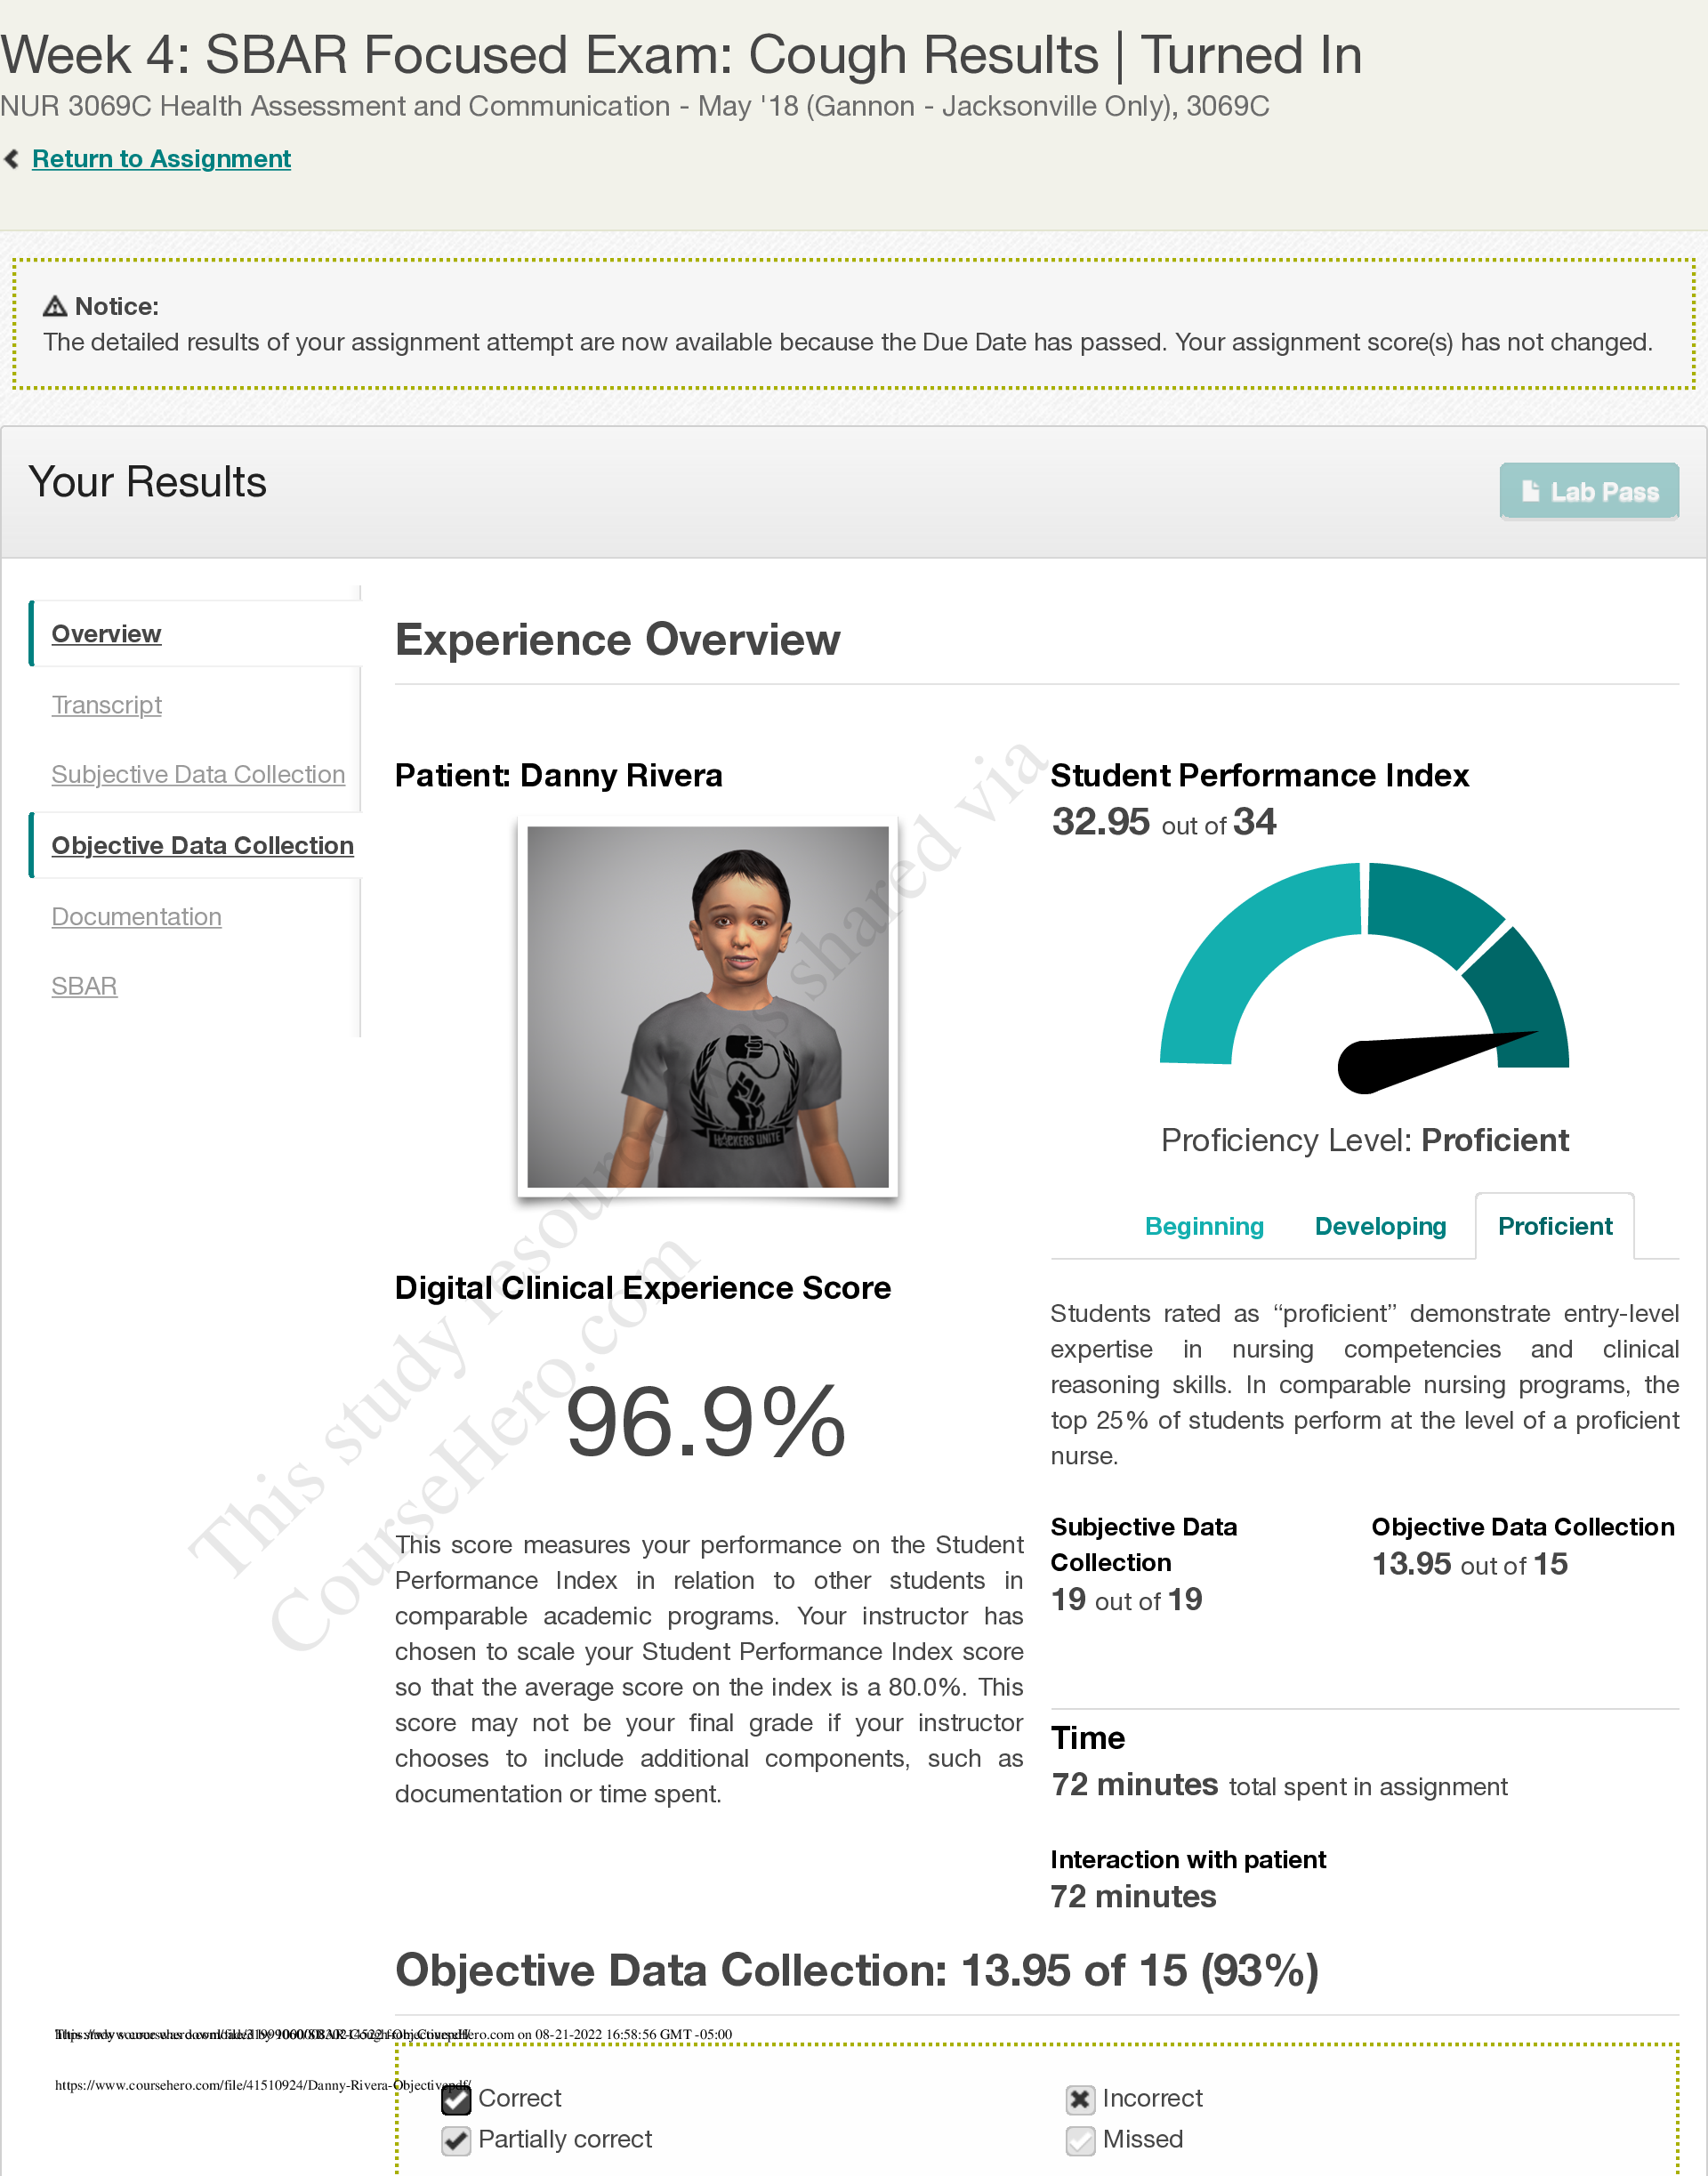Open the Transcript section
1708x2176 pixels.
(106, 705)
